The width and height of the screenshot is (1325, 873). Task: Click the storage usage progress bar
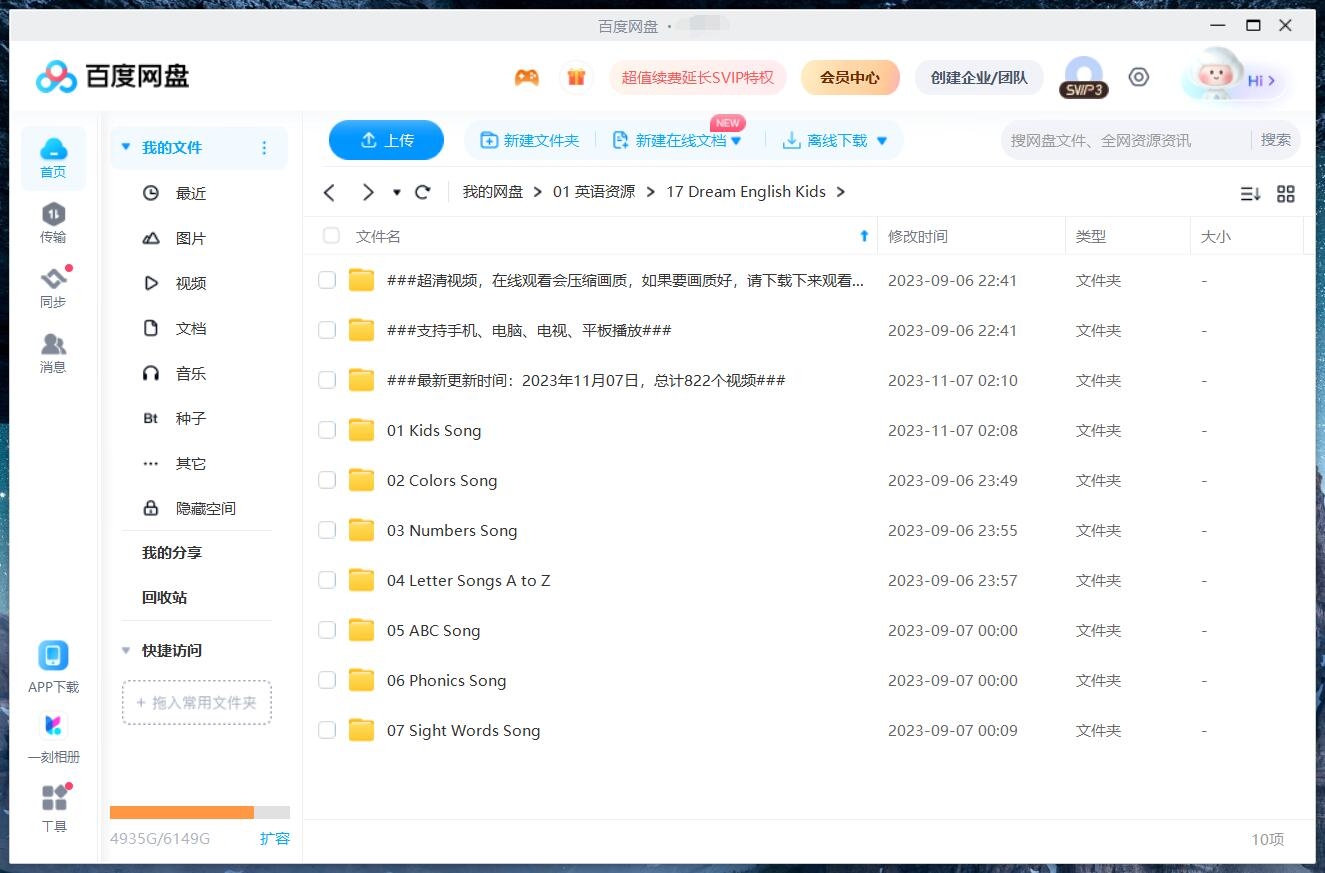coord(199,812)
